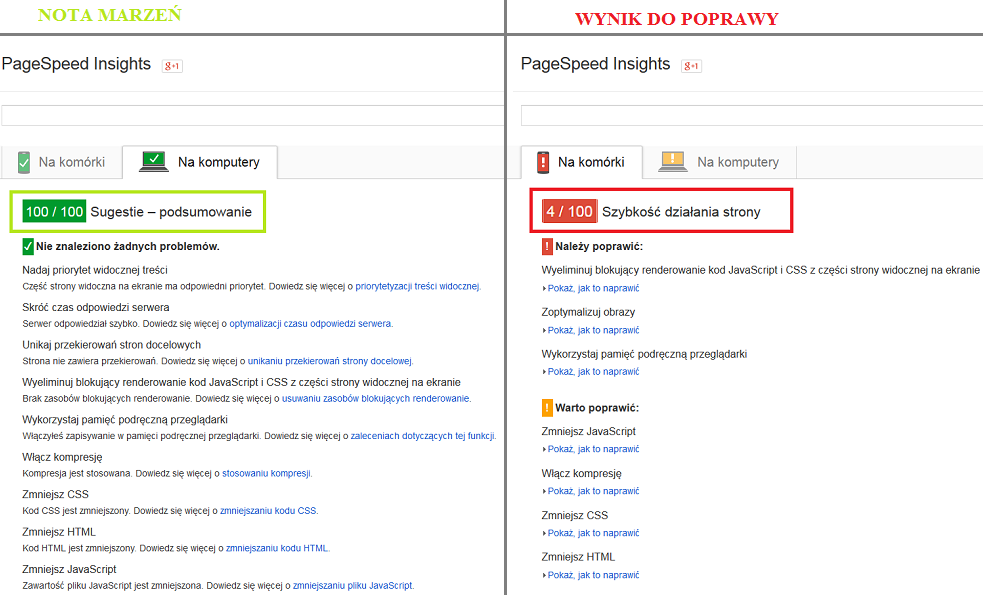984x595 pixels.
Task: Click 'Sugestie – podsumowanie' heading
Action: pyautogui.click(x=171, y=212)
